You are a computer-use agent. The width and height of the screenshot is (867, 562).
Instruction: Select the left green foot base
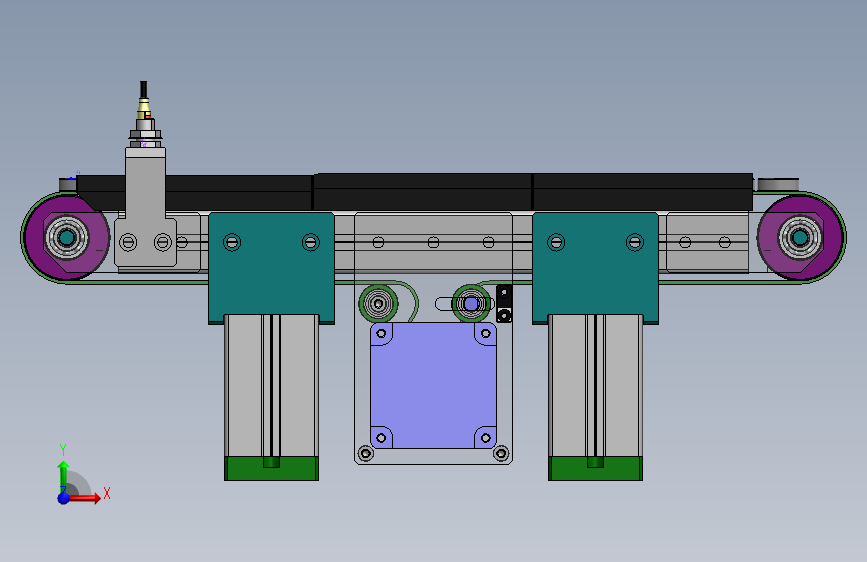pyautogui.click(x=271, y=469)
